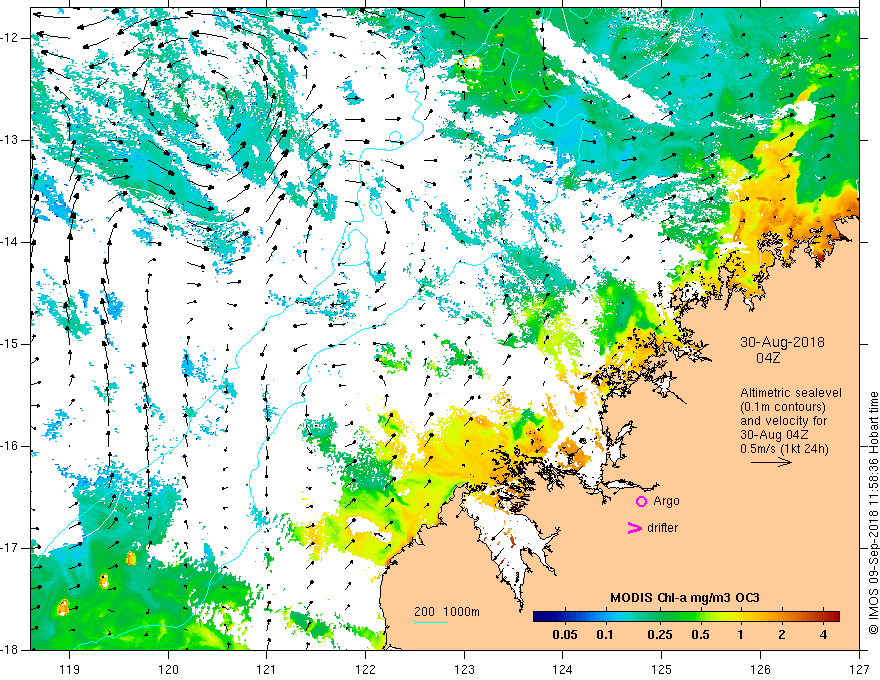
Task: Click the '30-Aug-2018' date text
Action: coord(782,342)
